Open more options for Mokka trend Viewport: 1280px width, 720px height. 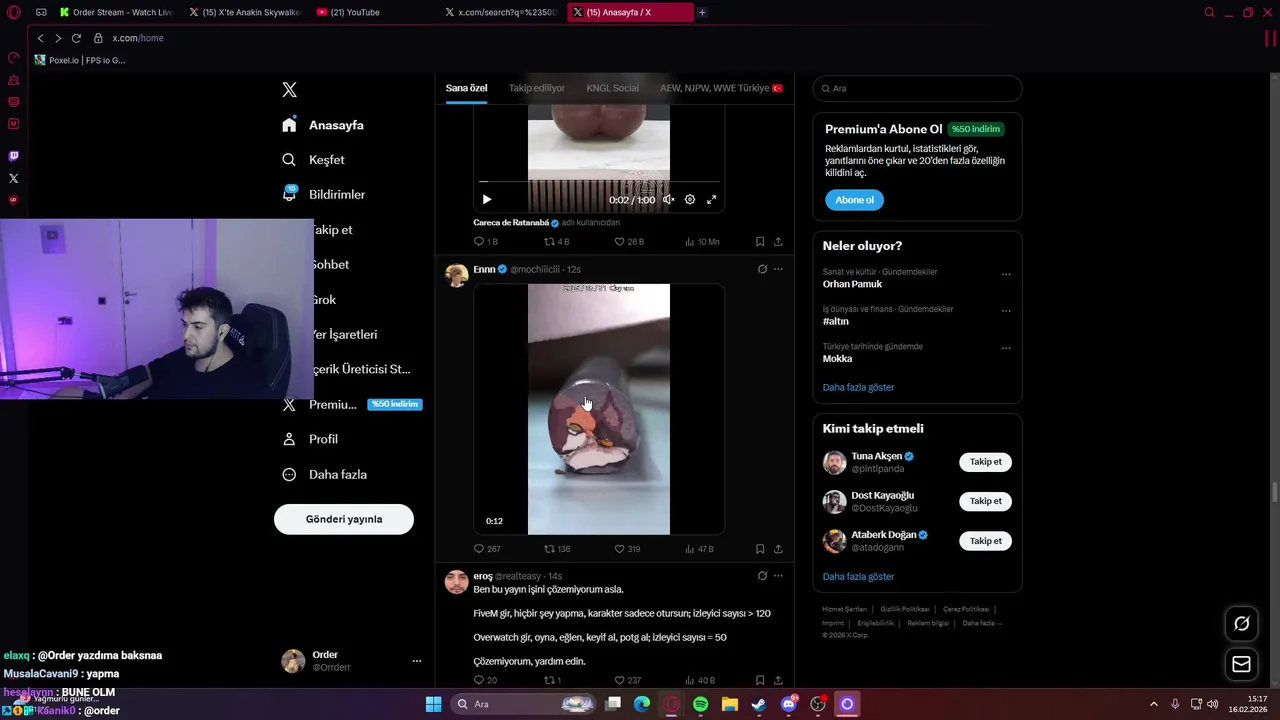point(1006,348)
